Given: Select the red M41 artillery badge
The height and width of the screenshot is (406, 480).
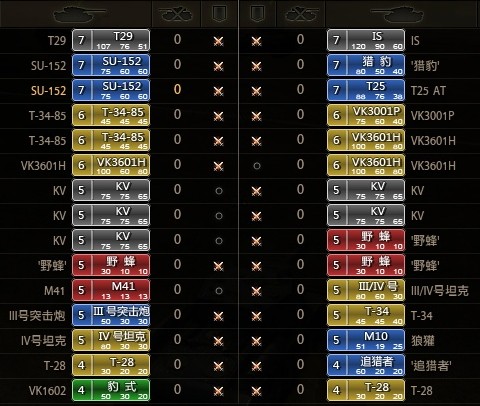Looking at the screenshot, I should pyautogui.click(x=111, y=290).
